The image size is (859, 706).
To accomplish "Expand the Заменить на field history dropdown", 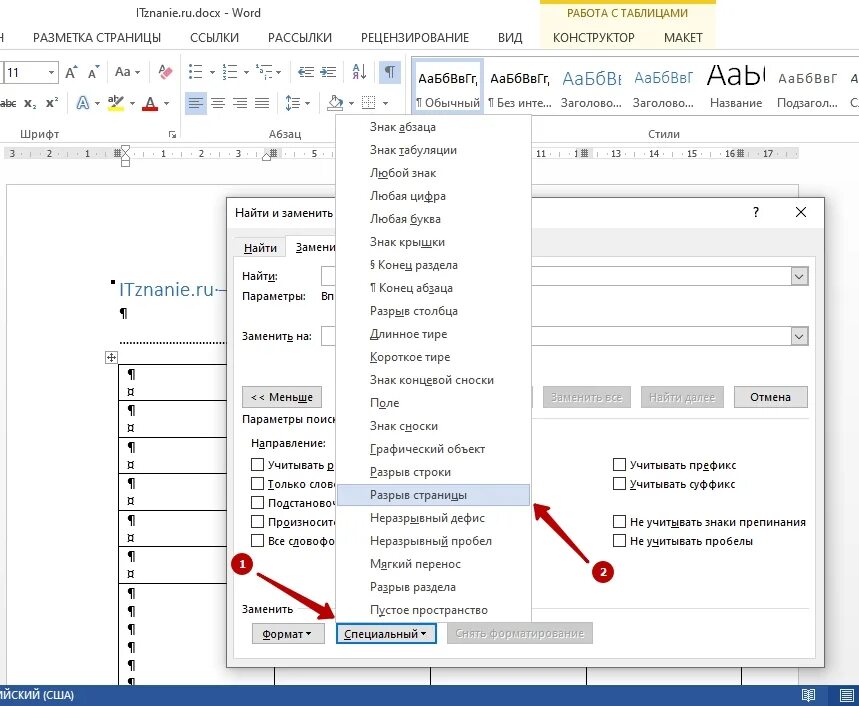I will coord(799,336).
